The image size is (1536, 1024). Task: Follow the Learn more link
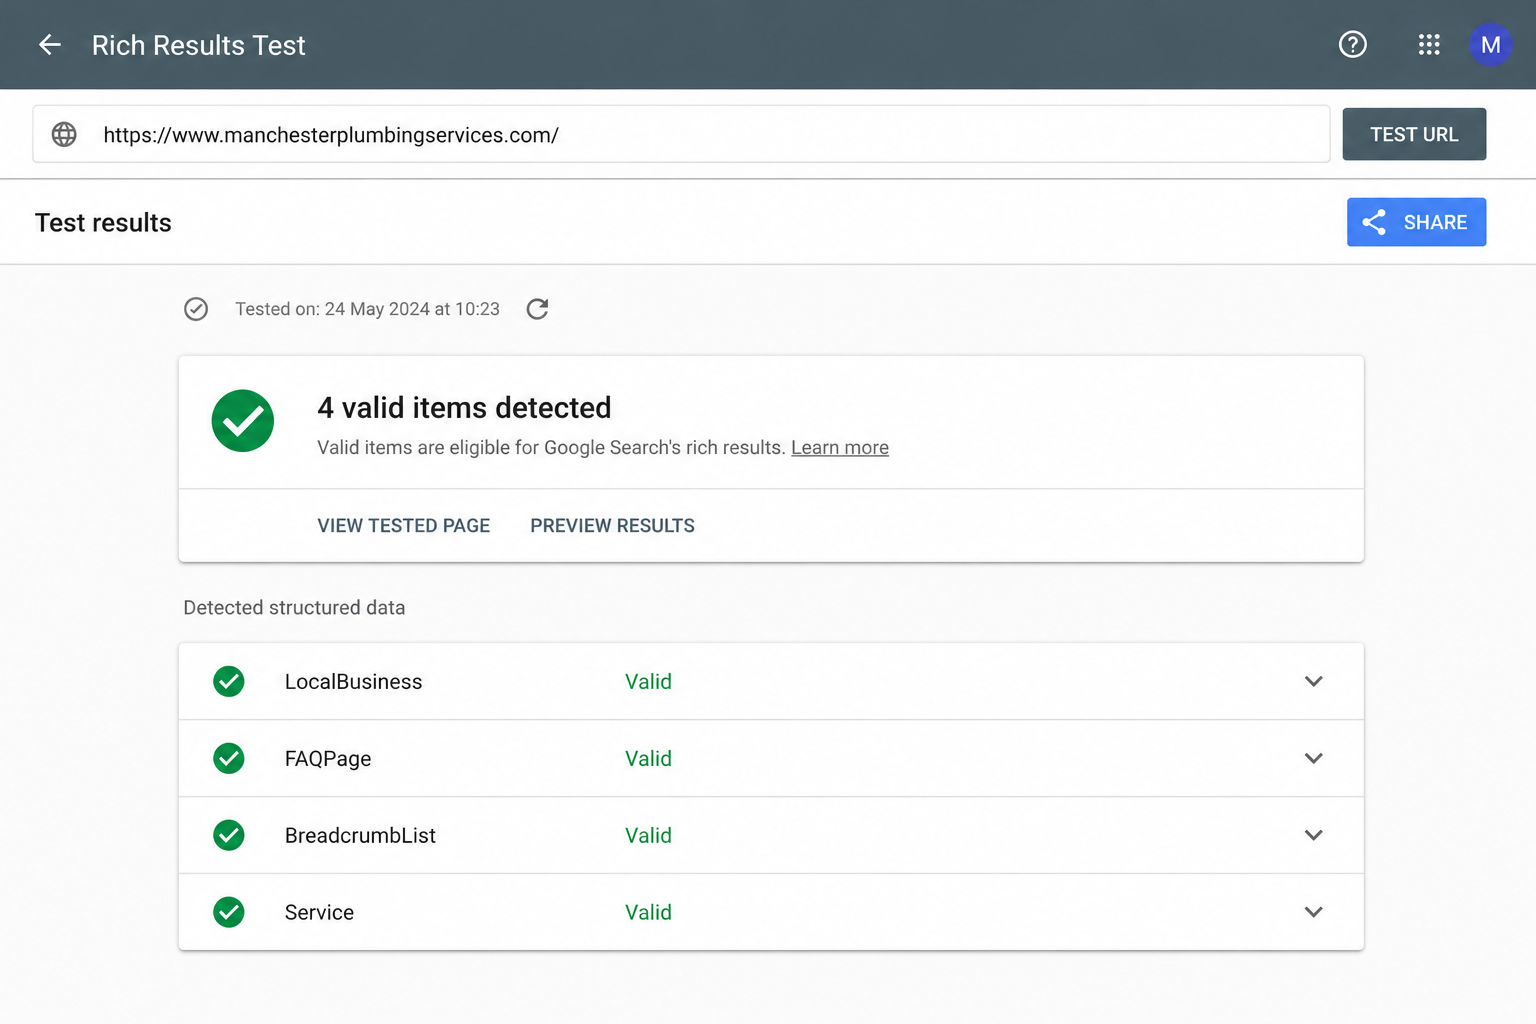tap(840, 448)
